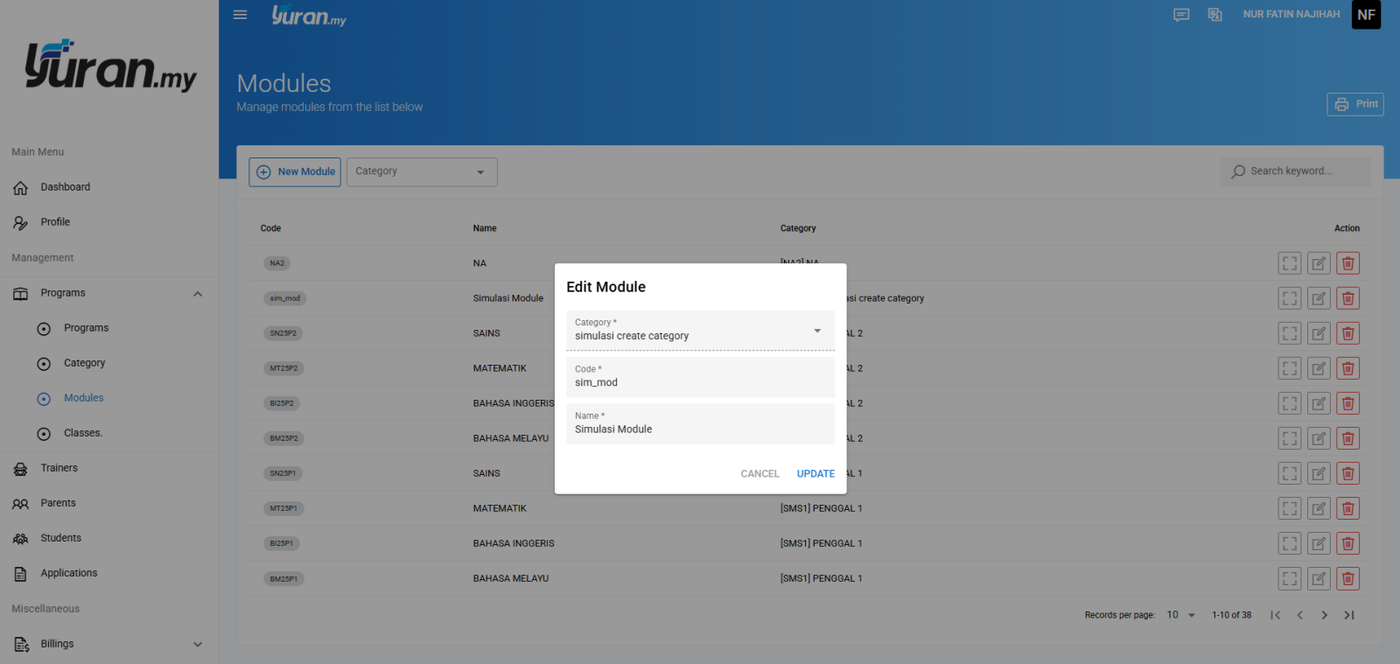Click the Name column header

pyautogui.click(x=485, y=228)
